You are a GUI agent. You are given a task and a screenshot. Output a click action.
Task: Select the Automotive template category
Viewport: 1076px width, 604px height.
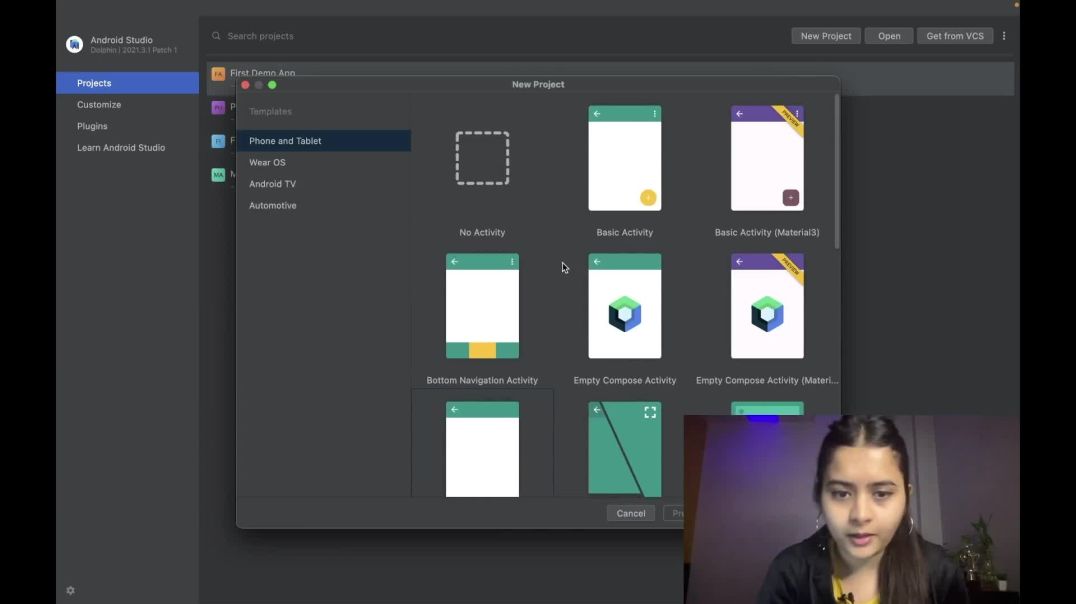tap(272, 204)
